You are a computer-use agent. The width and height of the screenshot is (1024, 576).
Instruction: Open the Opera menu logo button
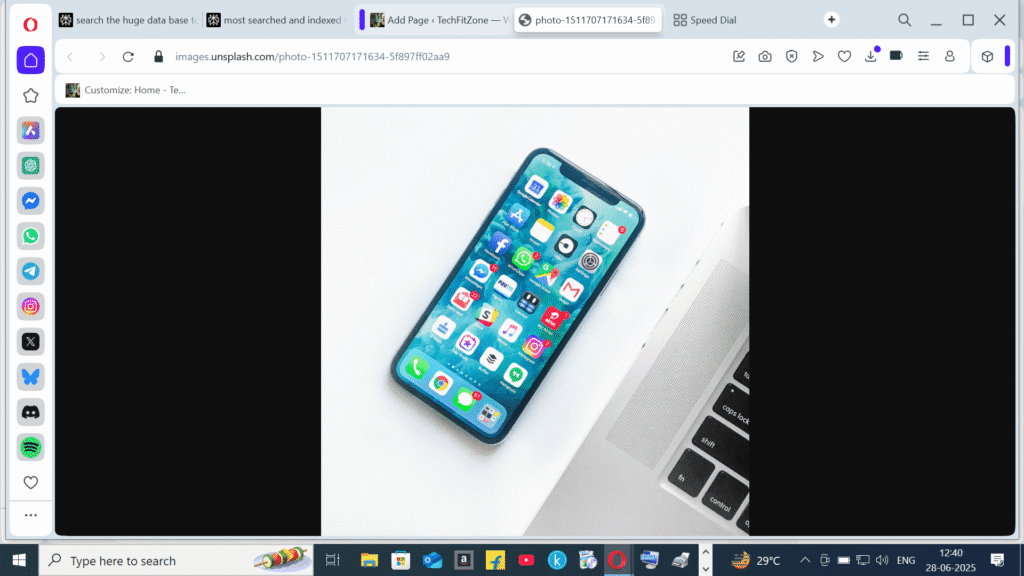click(x=30, y=25)
